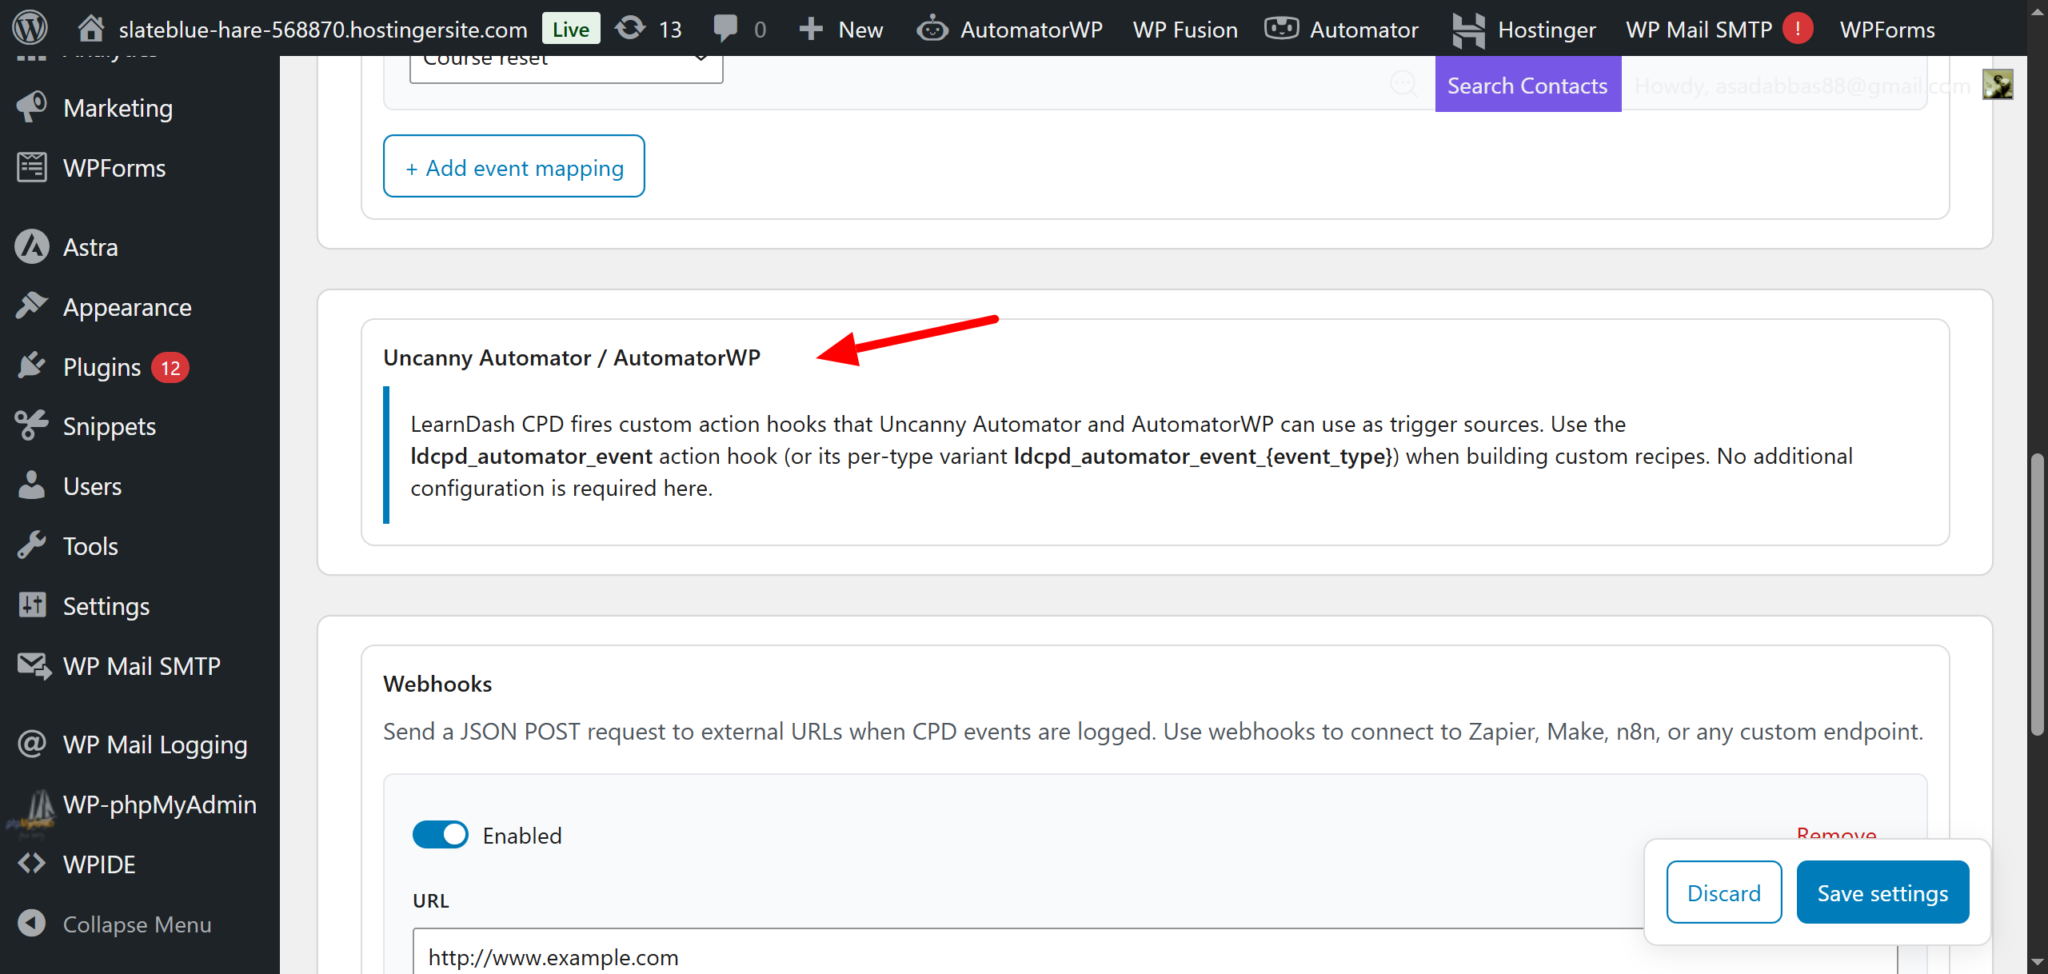This screenshot has height=974, width=2048.
Task: Click Add event mapping button
Action: tap(514, 166)
